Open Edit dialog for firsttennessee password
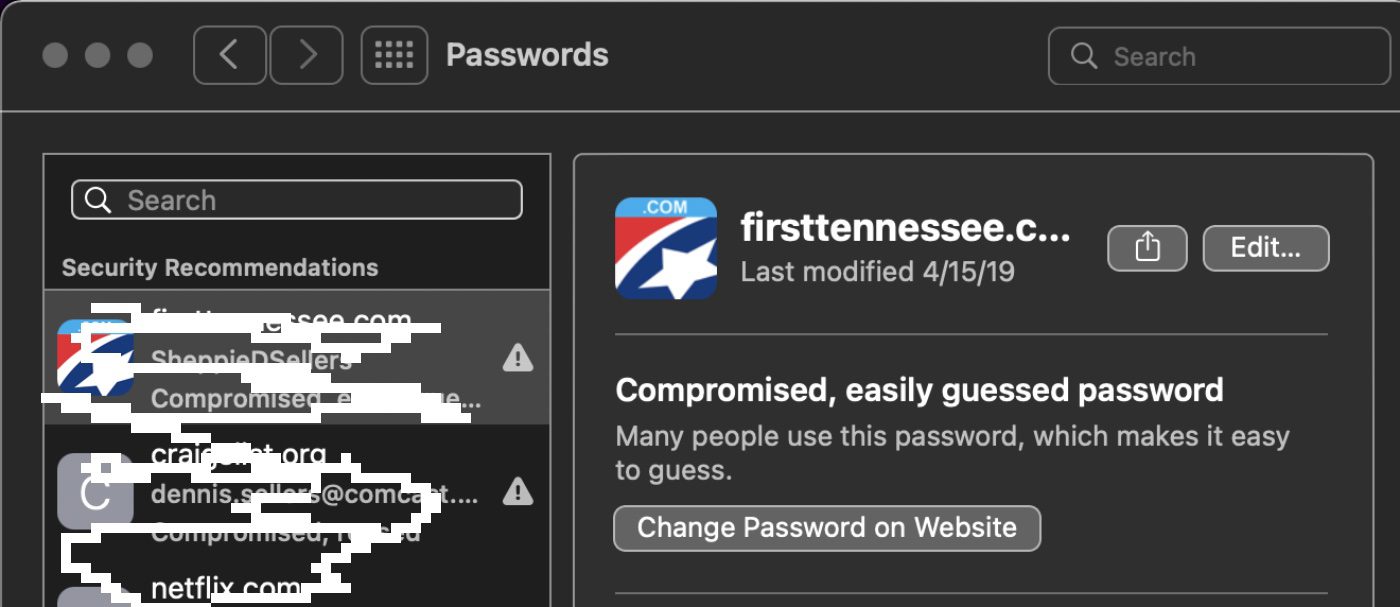This screenshot has width=1400, height=607. pyautogui.click(x=1265, y=248)
